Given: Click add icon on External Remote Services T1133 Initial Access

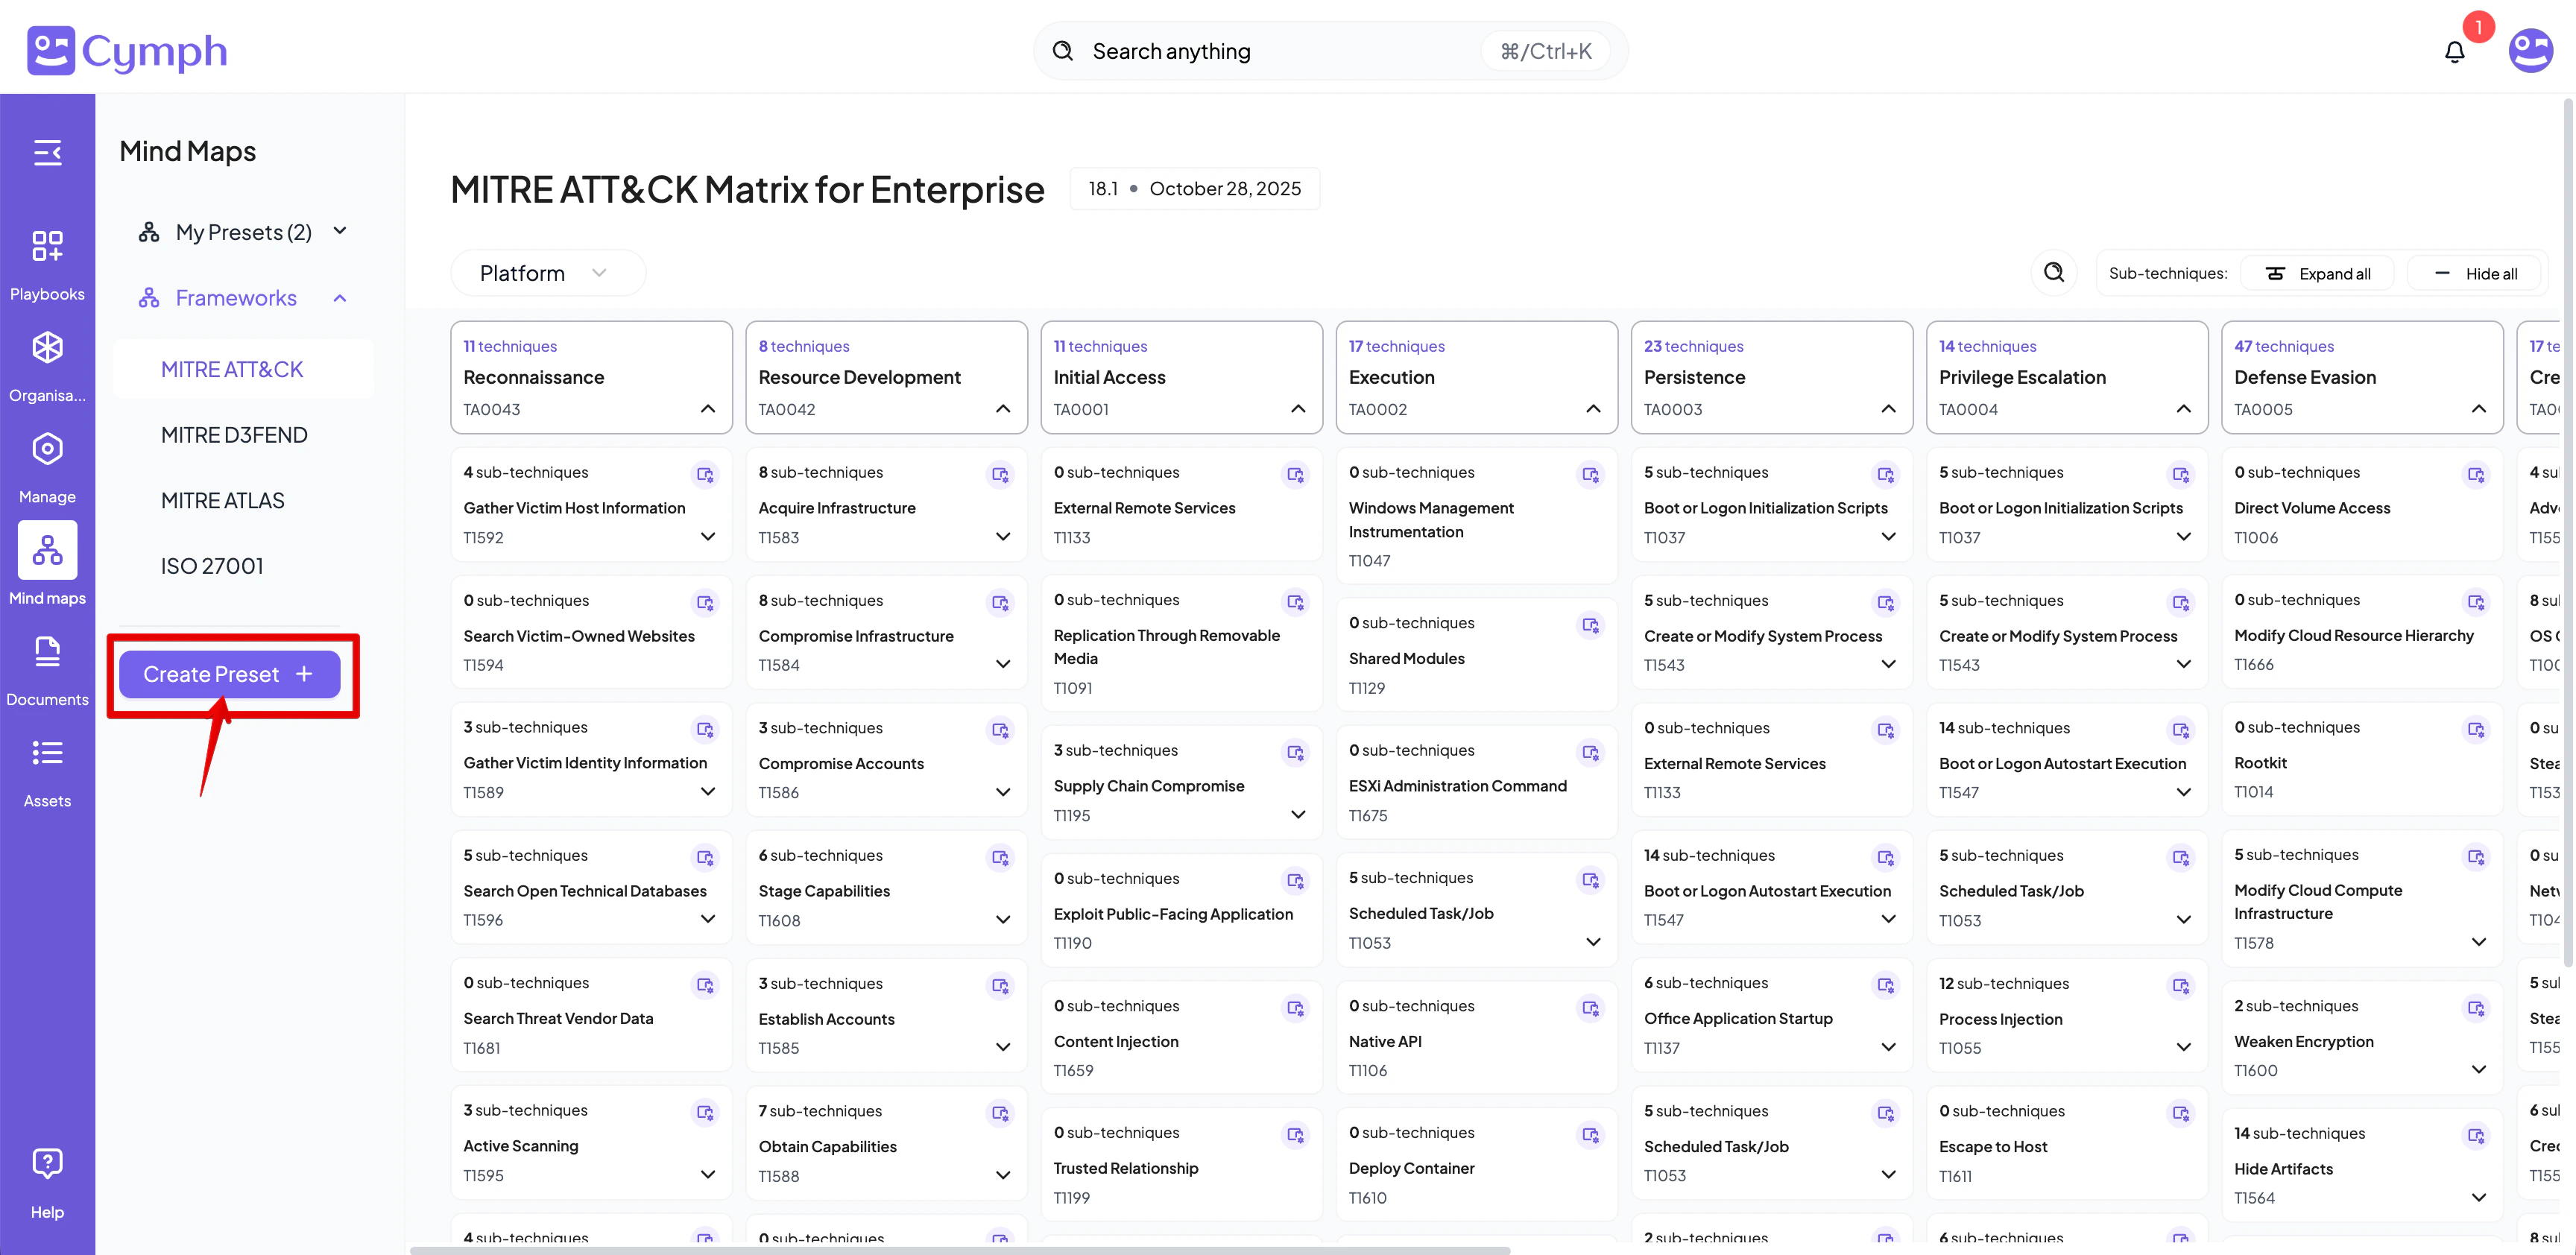Looking at the screenshot, I should [1295, 474].
